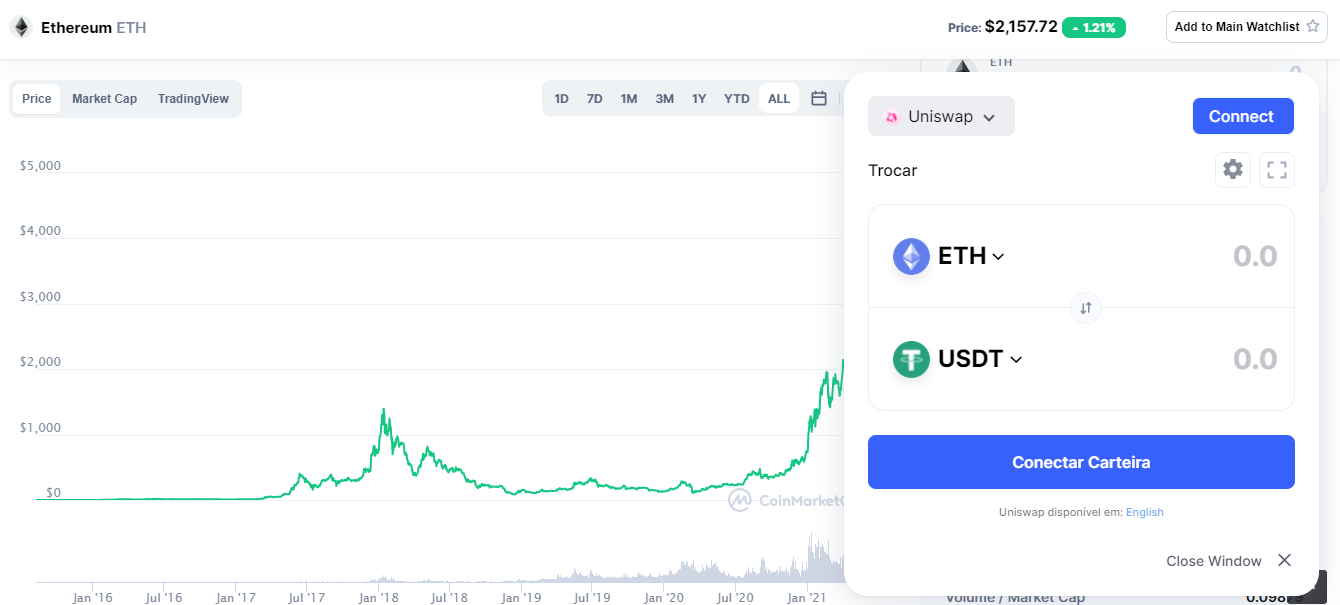This screenshot has width=1340, height=605.
Task: Select the YTD time range
Action: pyautogui.click(x=737, y=99)
